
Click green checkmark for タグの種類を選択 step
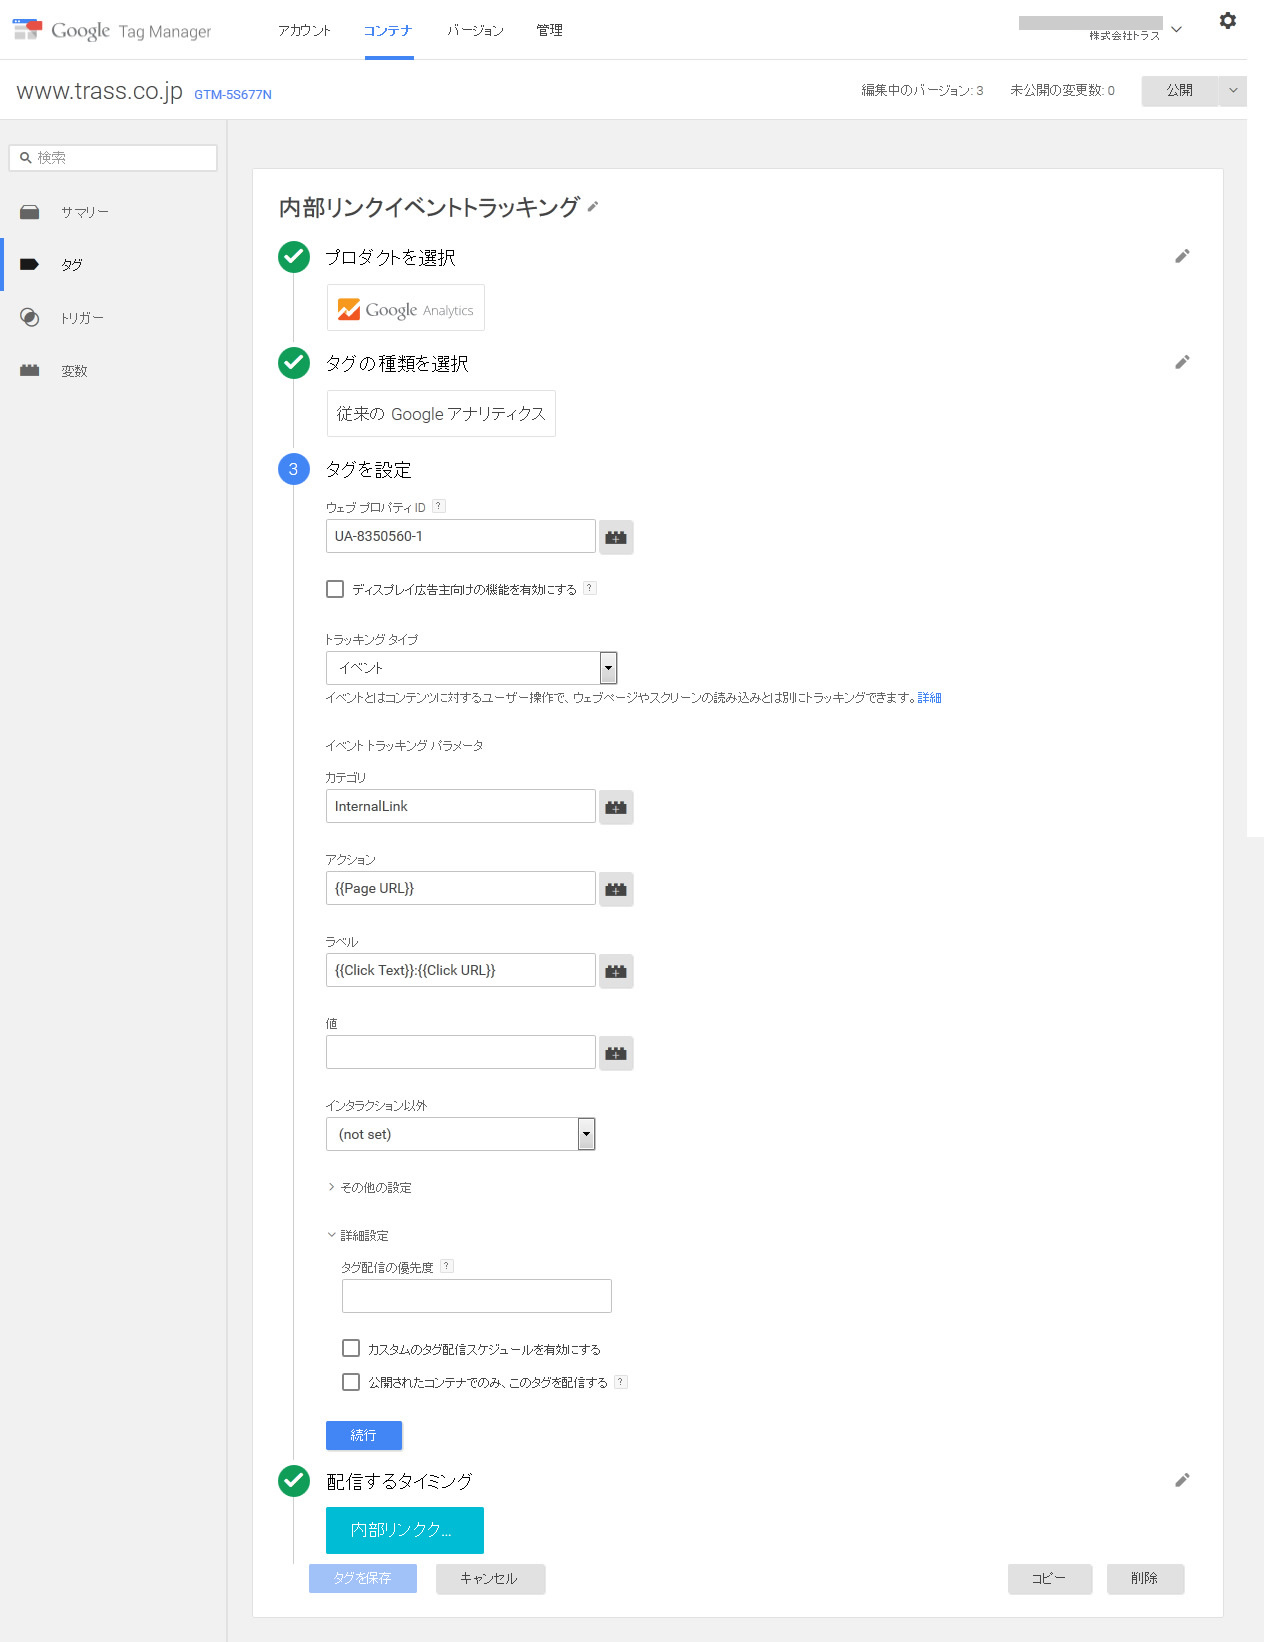(x=294, y=363)
